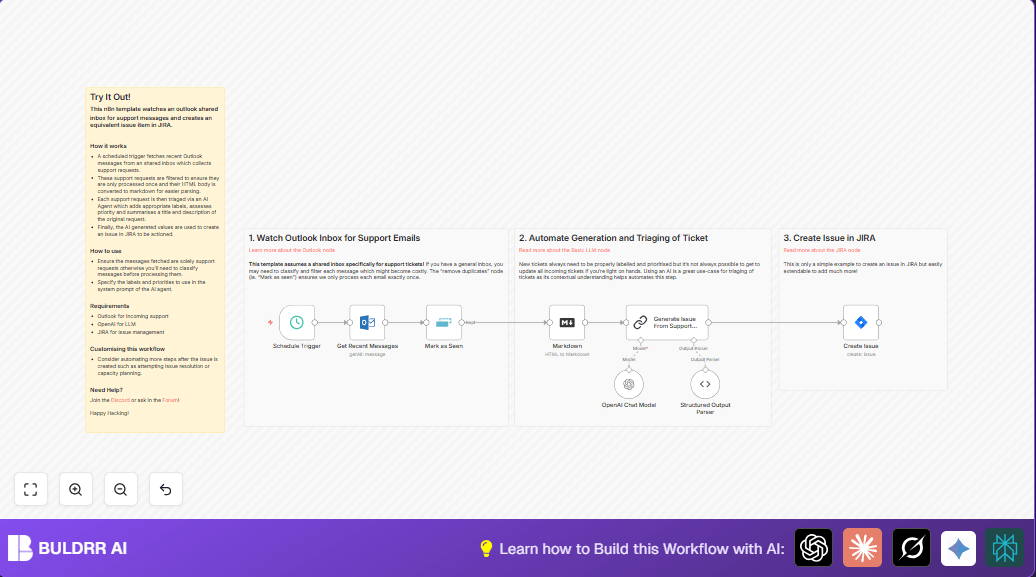1036x577 pixels.
Task: Click the 'How to use' heading
Action: [106, 251]
